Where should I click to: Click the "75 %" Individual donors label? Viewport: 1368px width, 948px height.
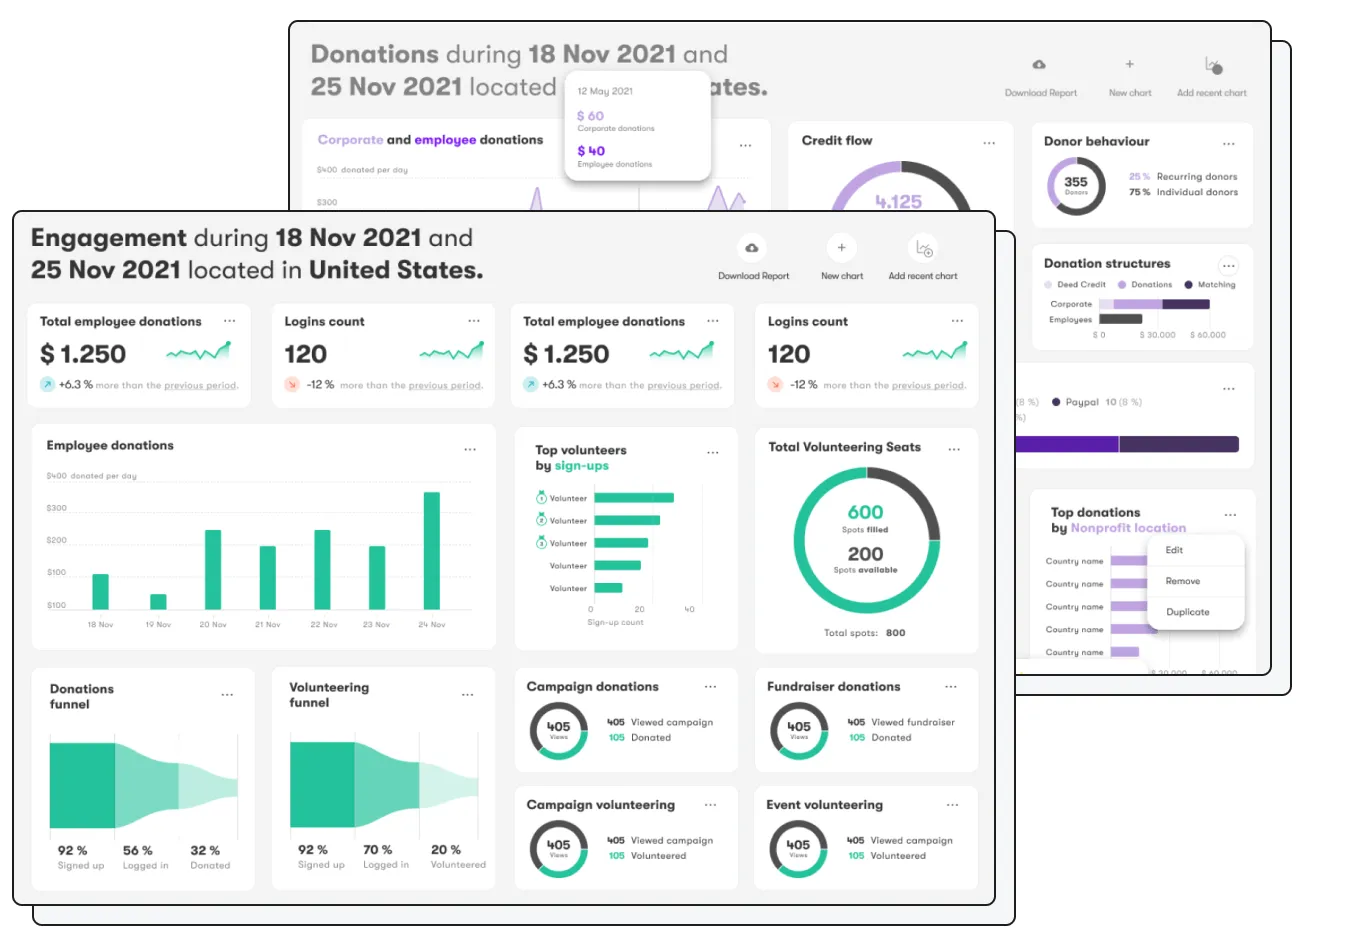pyautogui.click(x=1183, y=193)
